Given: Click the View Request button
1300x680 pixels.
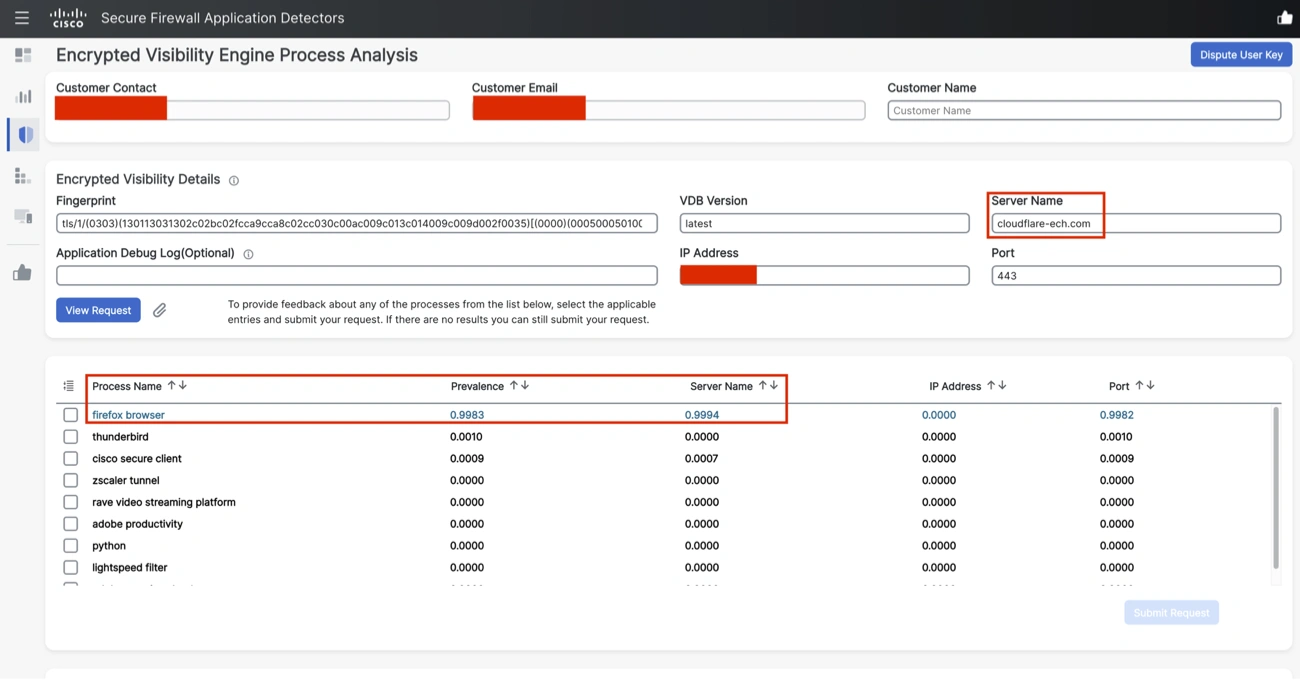Looking at the screenshot, I should [x=97, y=310].
